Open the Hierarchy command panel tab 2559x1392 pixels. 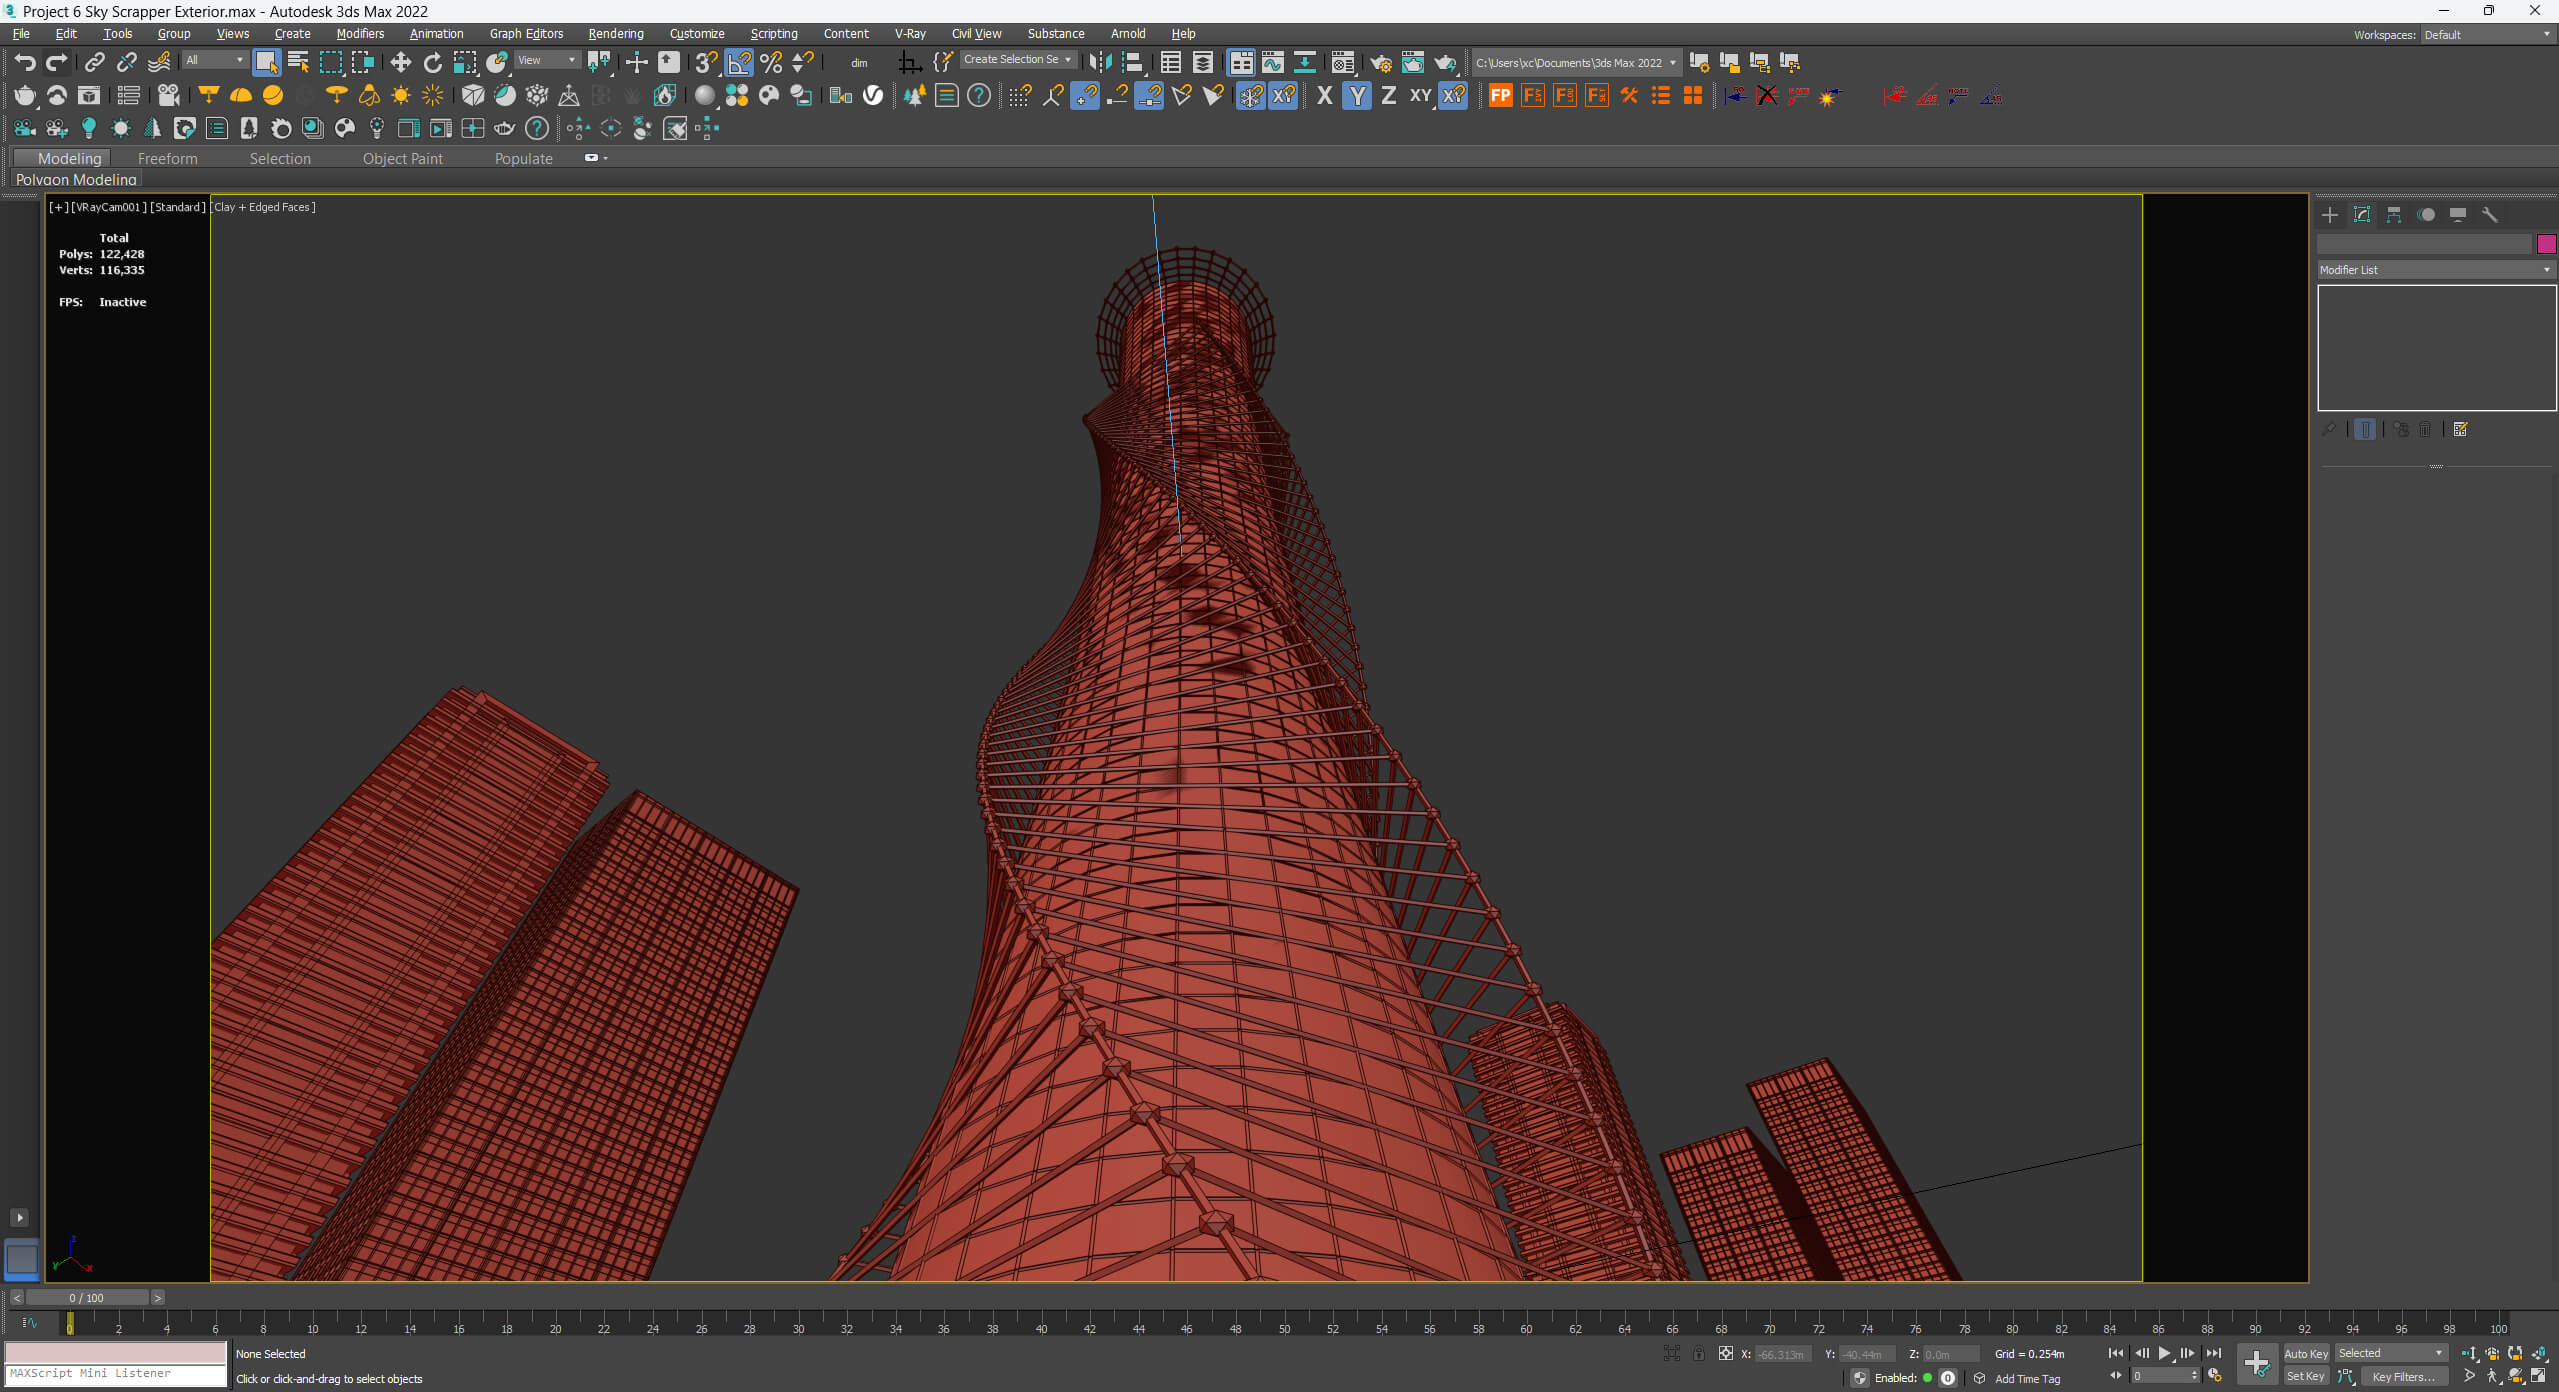pos(2394,214)
